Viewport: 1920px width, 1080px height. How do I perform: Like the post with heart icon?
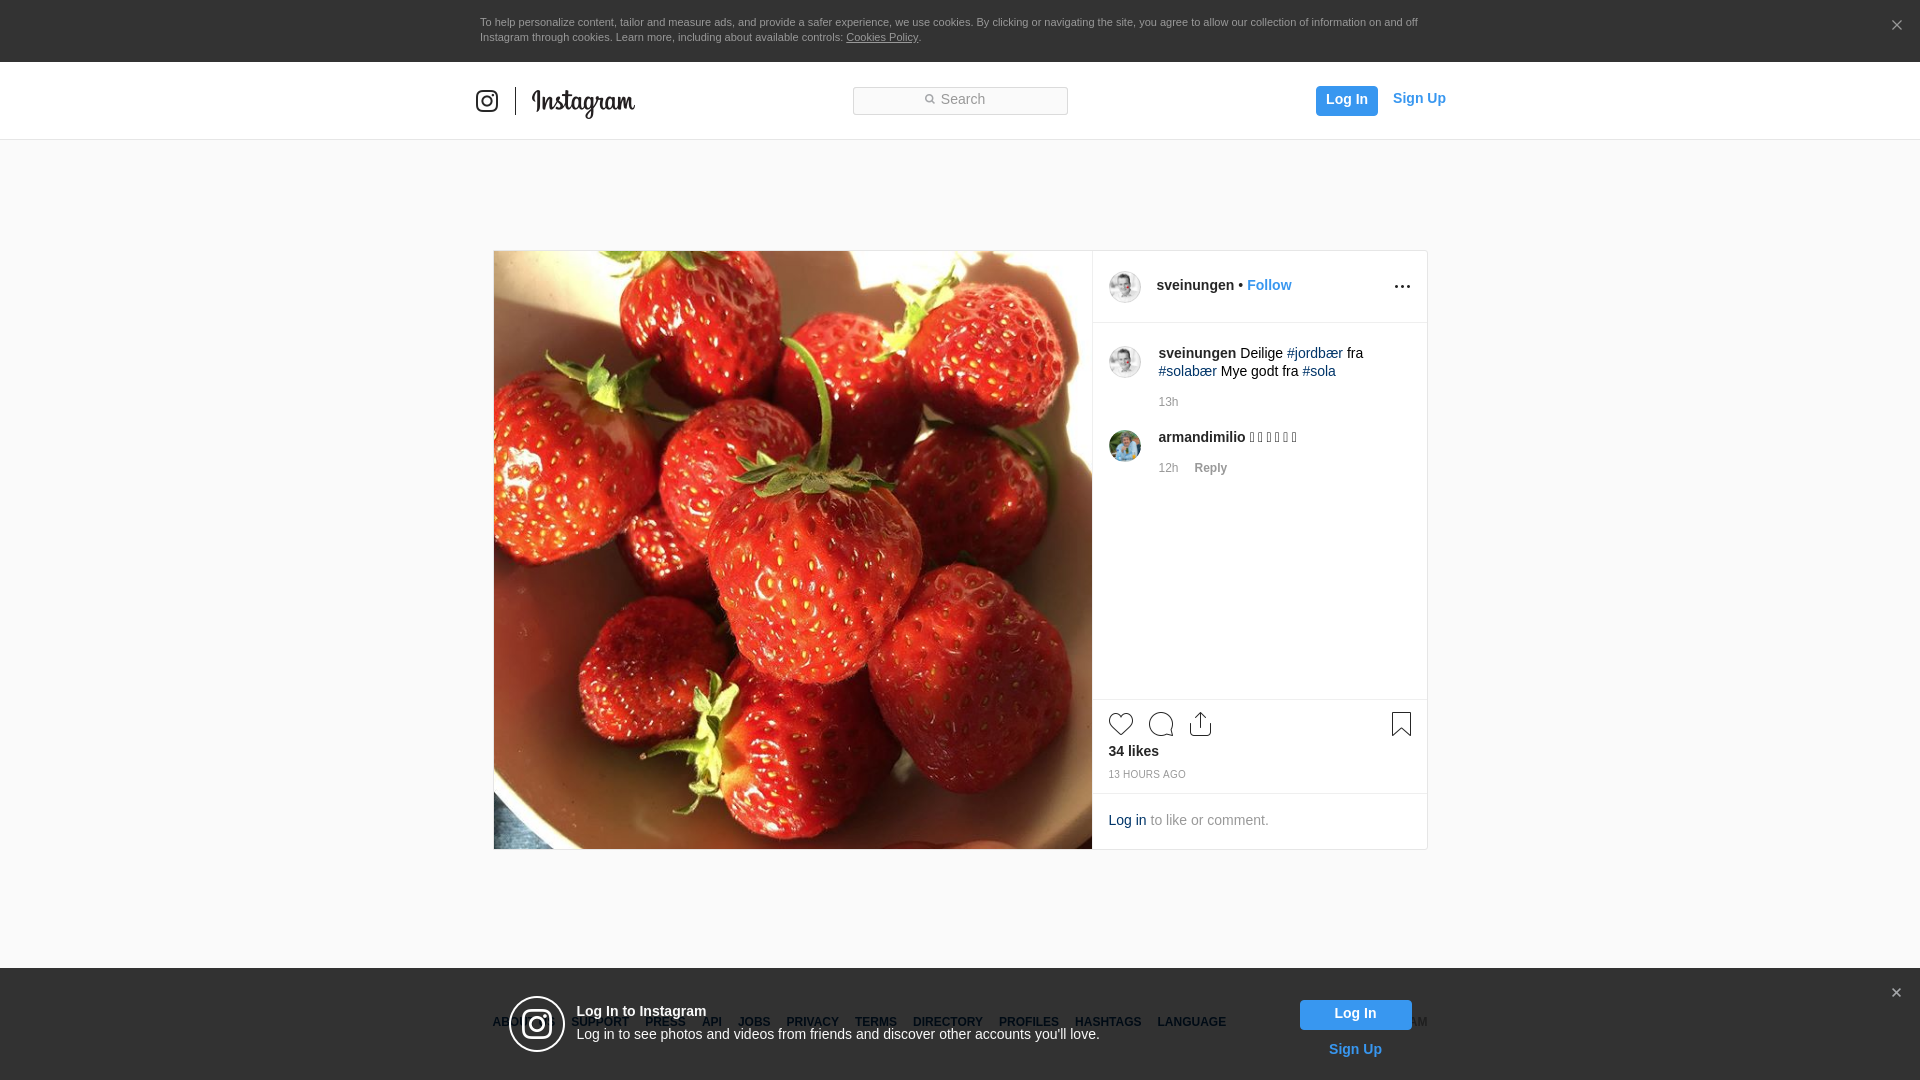tap(1121, 724)
